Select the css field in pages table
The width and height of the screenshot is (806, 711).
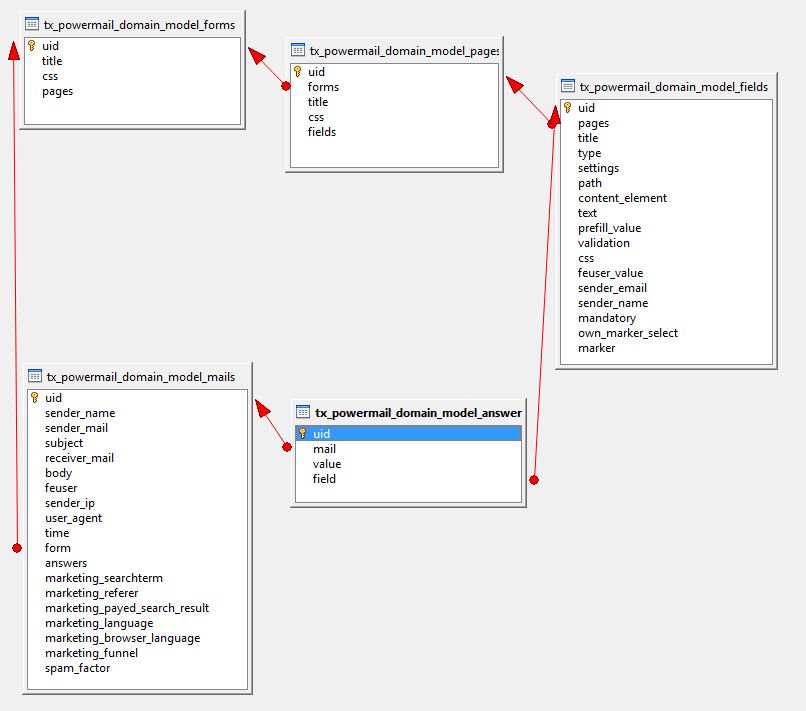click(x=316, y=117)
